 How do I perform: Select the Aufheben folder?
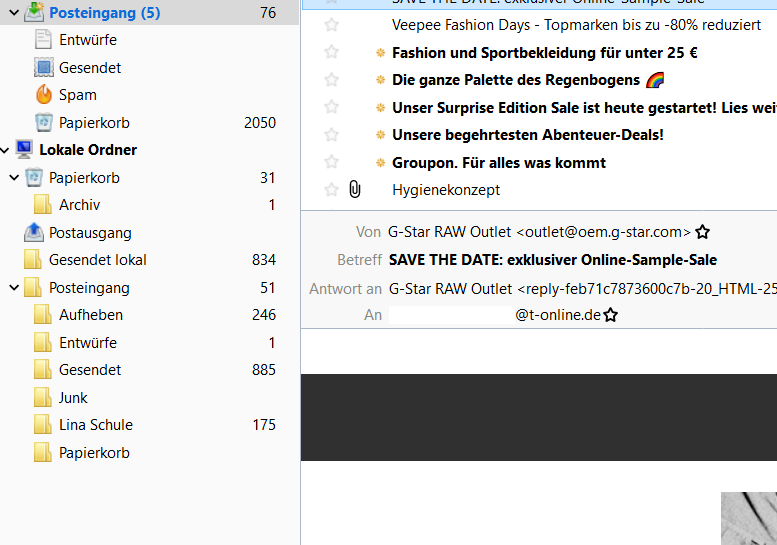pyautogui.click(x=90, y=315)
